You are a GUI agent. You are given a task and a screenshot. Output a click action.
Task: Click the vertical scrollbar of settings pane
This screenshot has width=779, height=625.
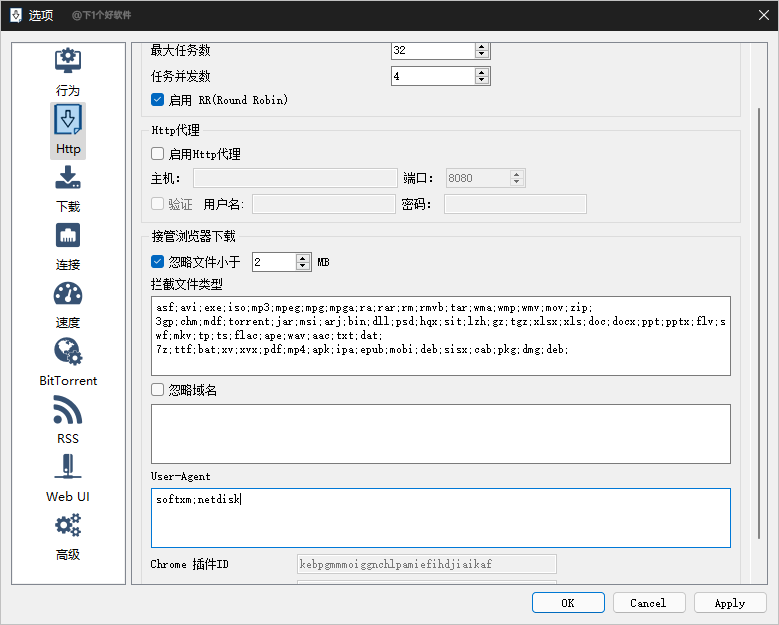pos(759,323)
